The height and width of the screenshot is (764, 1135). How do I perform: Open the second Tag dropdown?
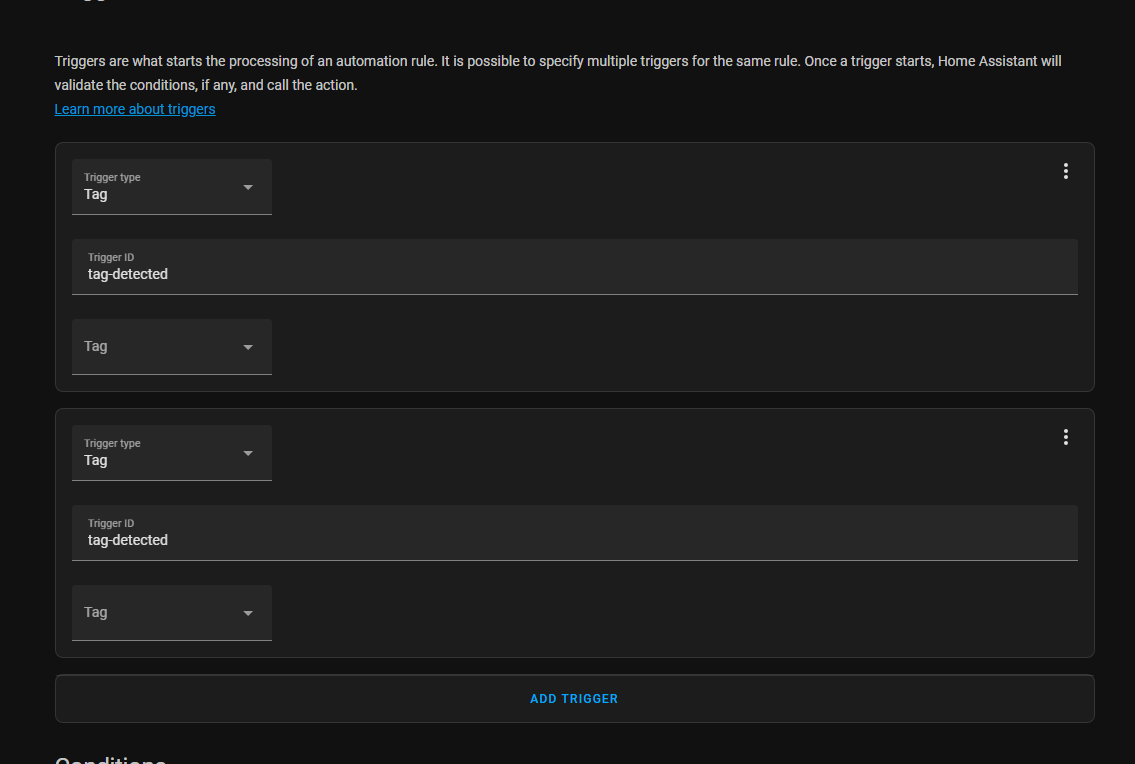[x=170, y=612]
